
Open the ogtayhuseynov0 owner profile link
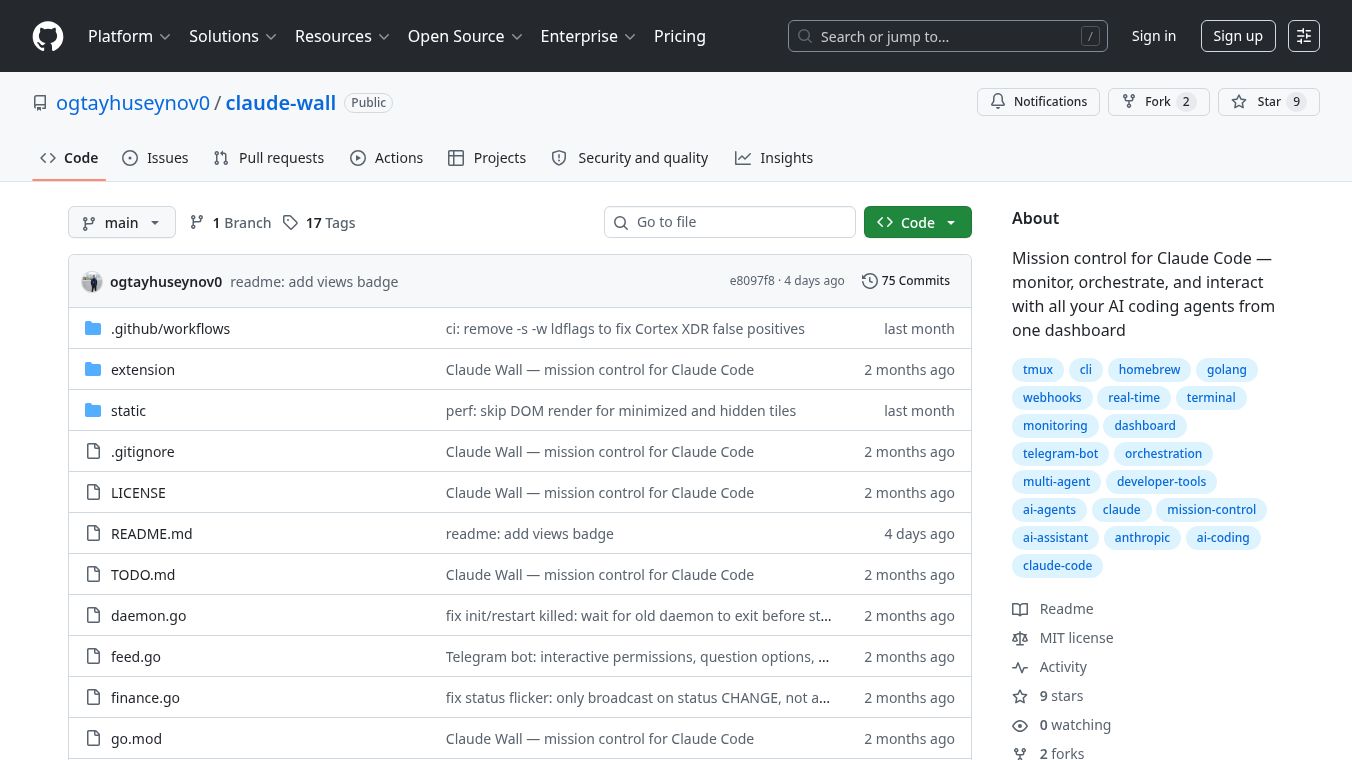[133, 102]
